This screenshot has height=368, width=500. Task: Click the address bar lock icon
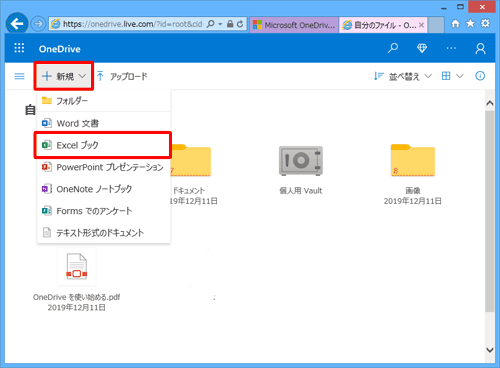[230, 24]
